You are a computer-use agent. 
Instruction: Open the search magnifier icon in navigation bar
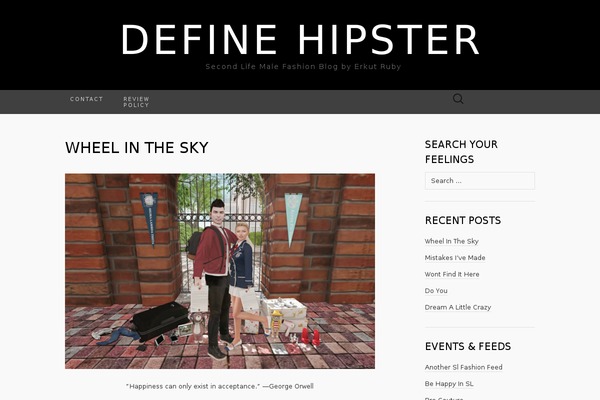[x=458, y=99]
